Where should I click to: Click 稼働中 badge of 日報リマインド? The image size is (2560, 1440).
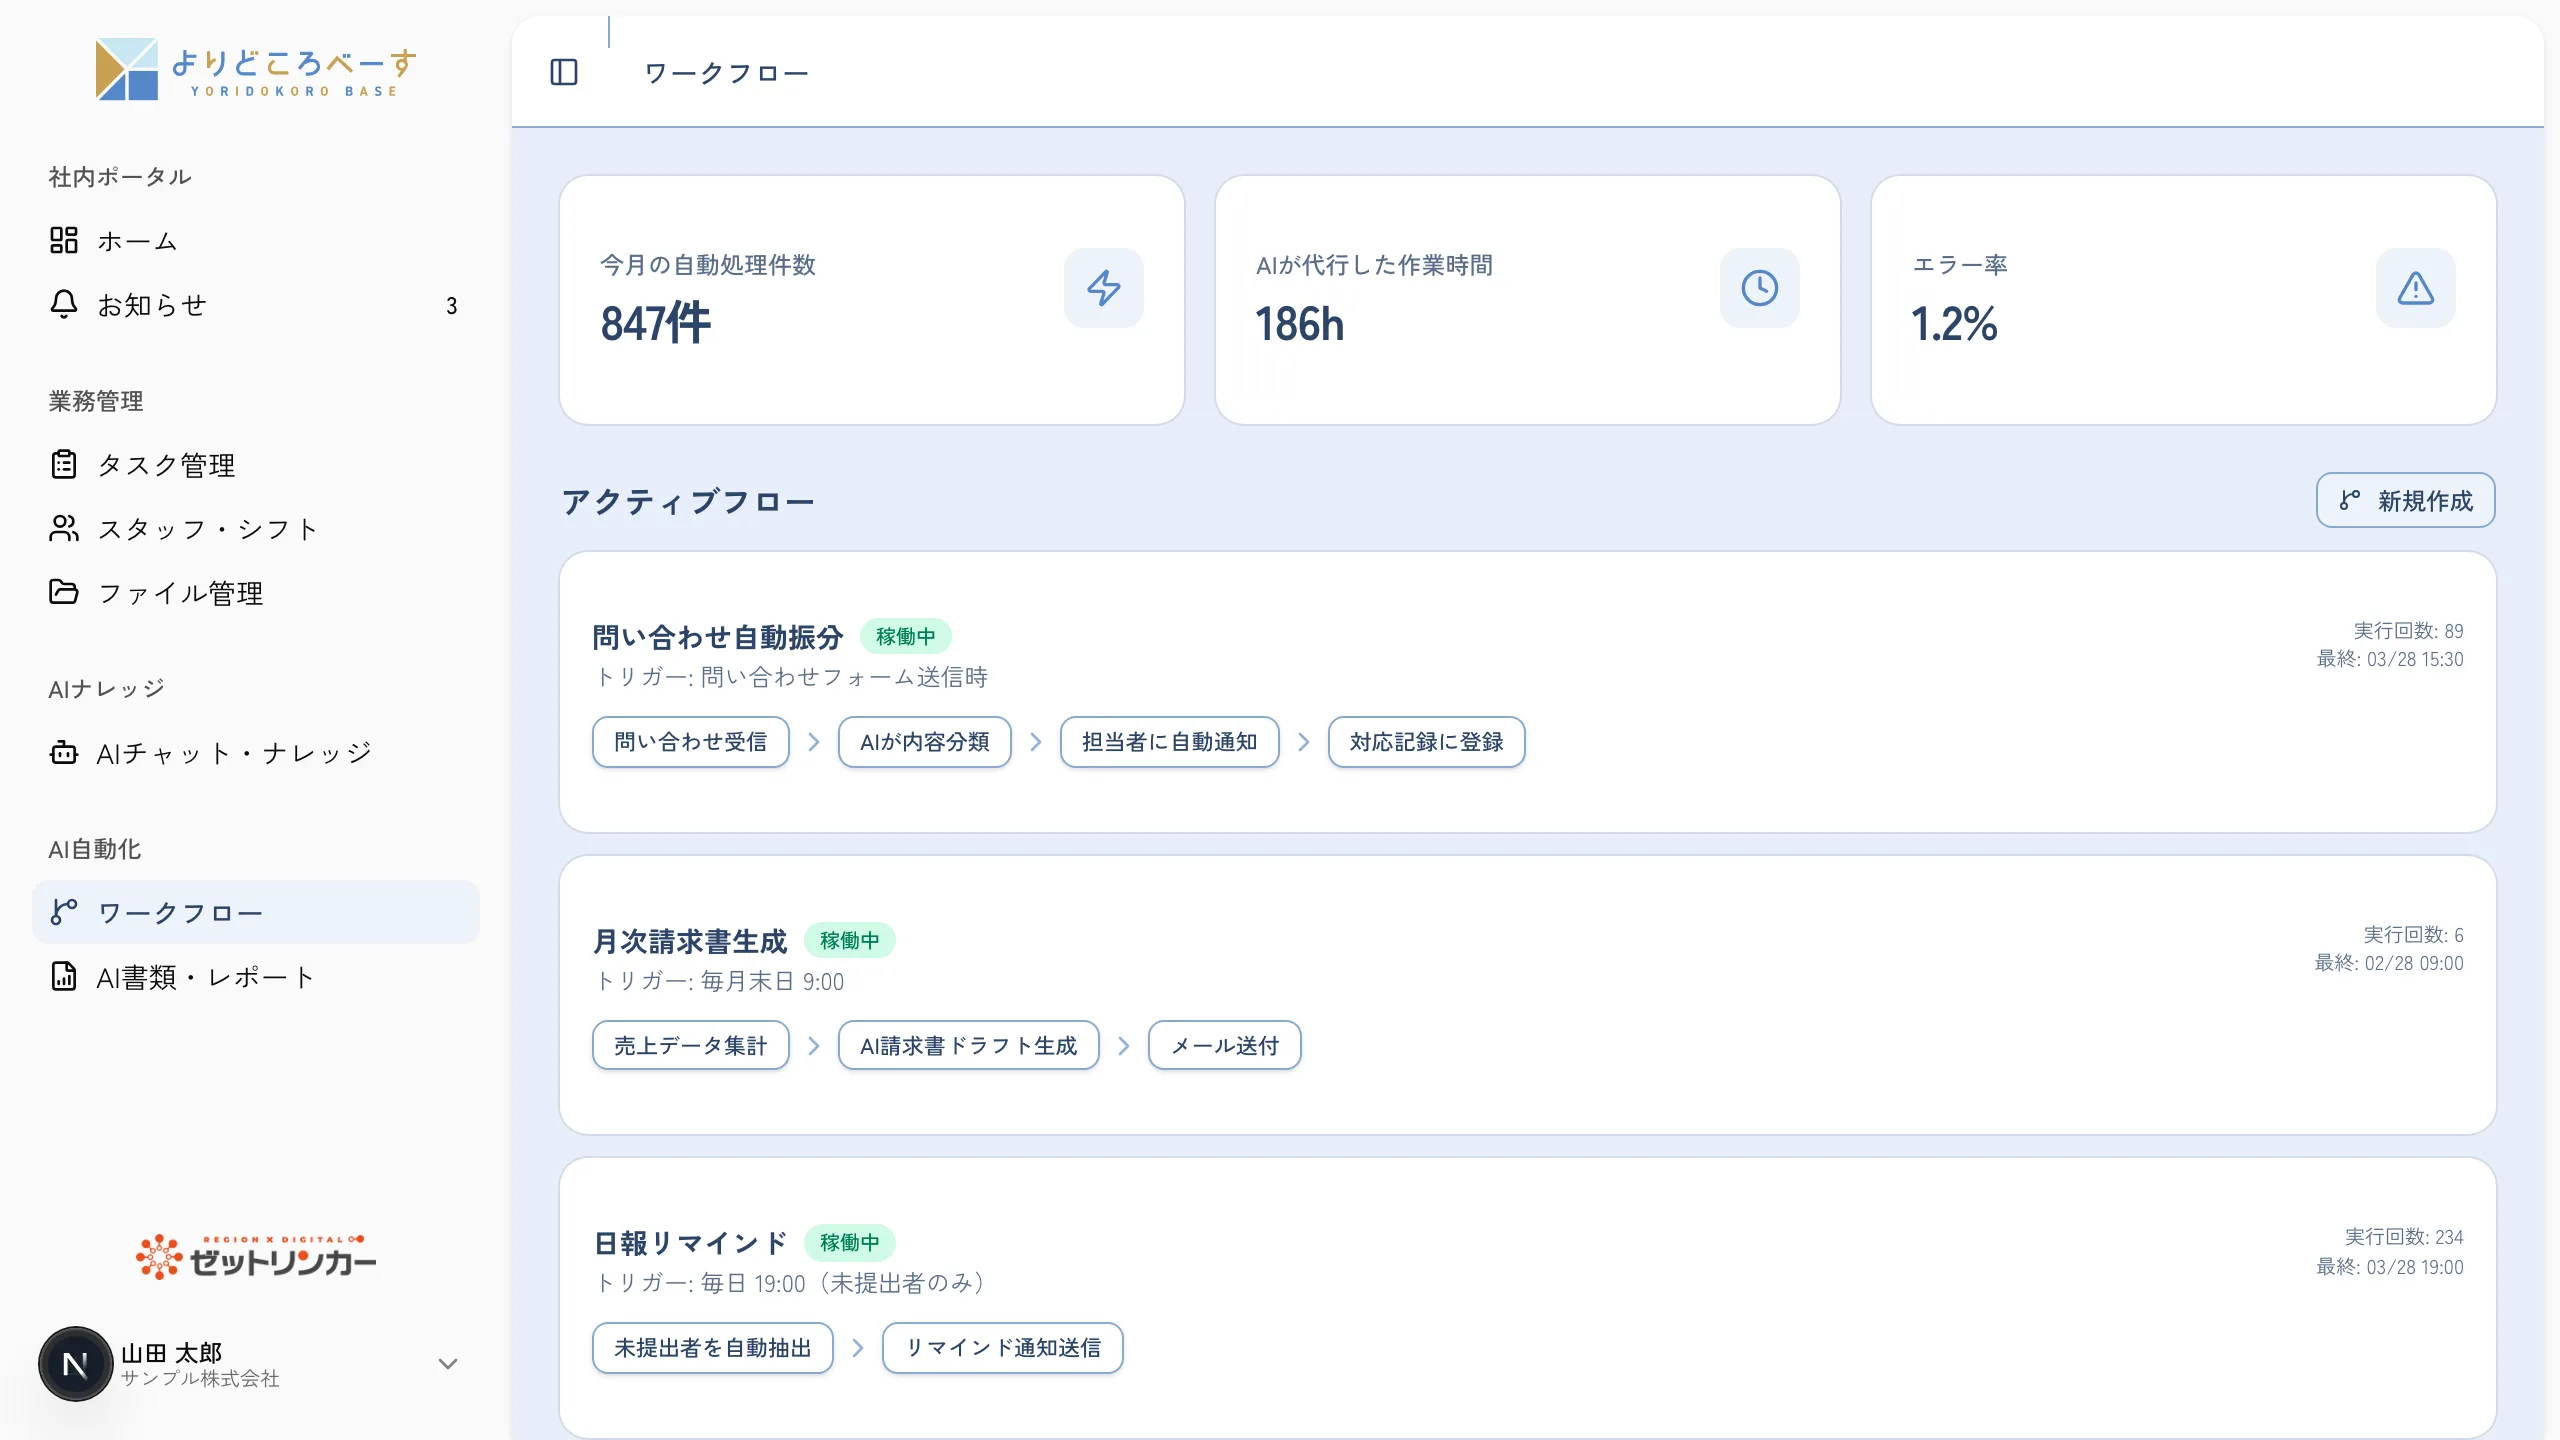[x=850, y=1242]
